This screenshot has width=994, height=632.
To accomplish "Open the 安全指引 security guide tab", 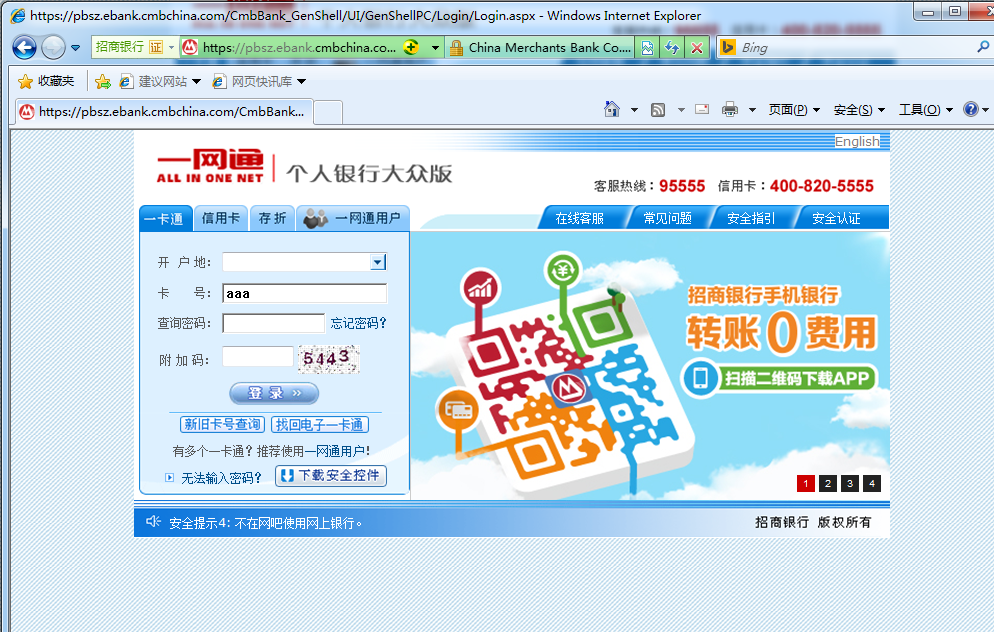I will (x=751, y=219).
